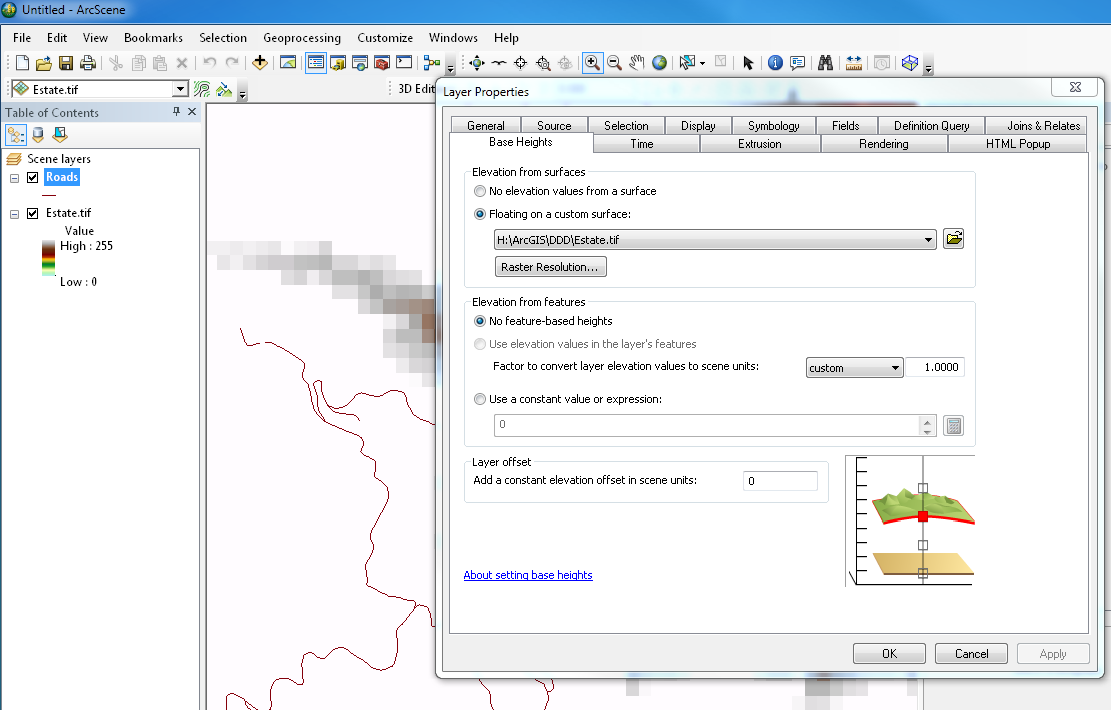Click the Print icon

click(88, 63)
